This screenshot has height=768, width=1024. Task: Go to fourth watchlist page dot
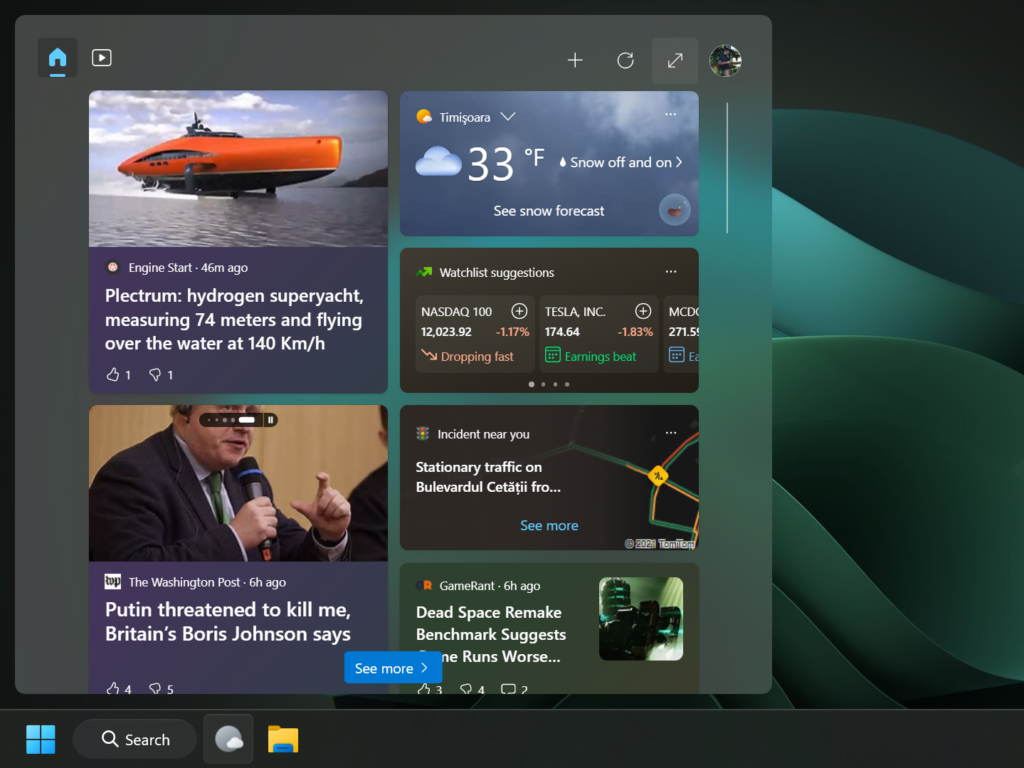pos(567,385)
